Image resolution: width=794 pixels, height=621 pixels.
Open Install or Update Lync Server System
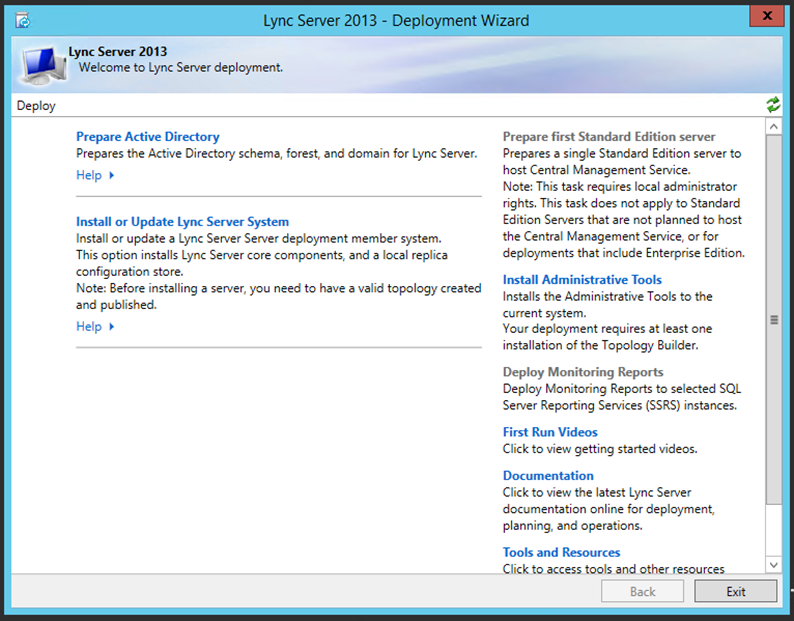[x=182, y=222]
